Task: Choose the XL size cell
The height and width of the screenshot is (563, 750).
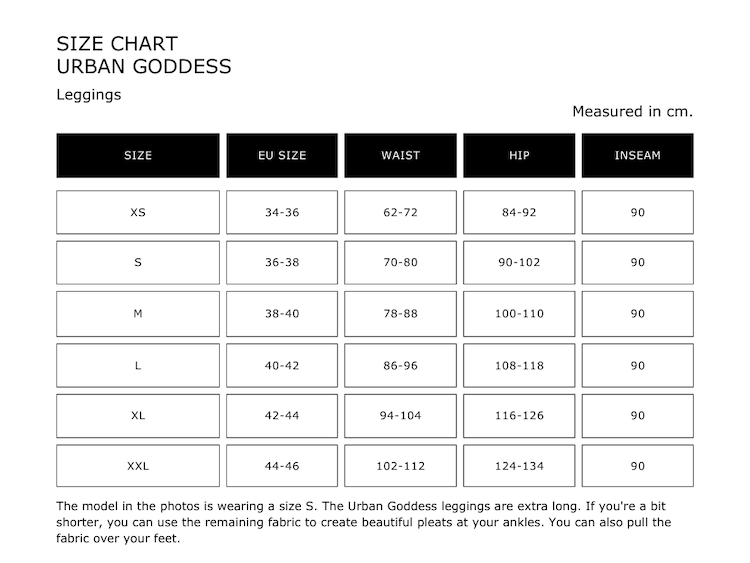Action: (138, 416)
